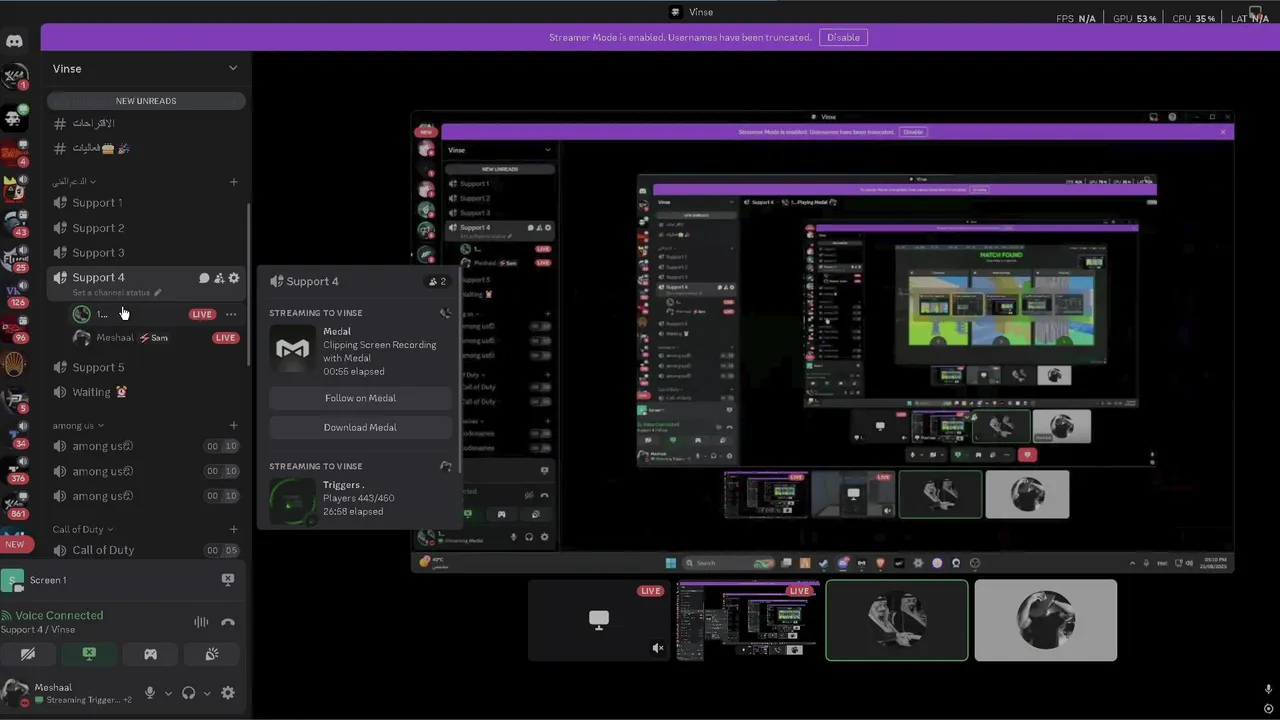Select the live stream preview thumbnail tile
1280x720 pixels.
[x=747, y=621]
